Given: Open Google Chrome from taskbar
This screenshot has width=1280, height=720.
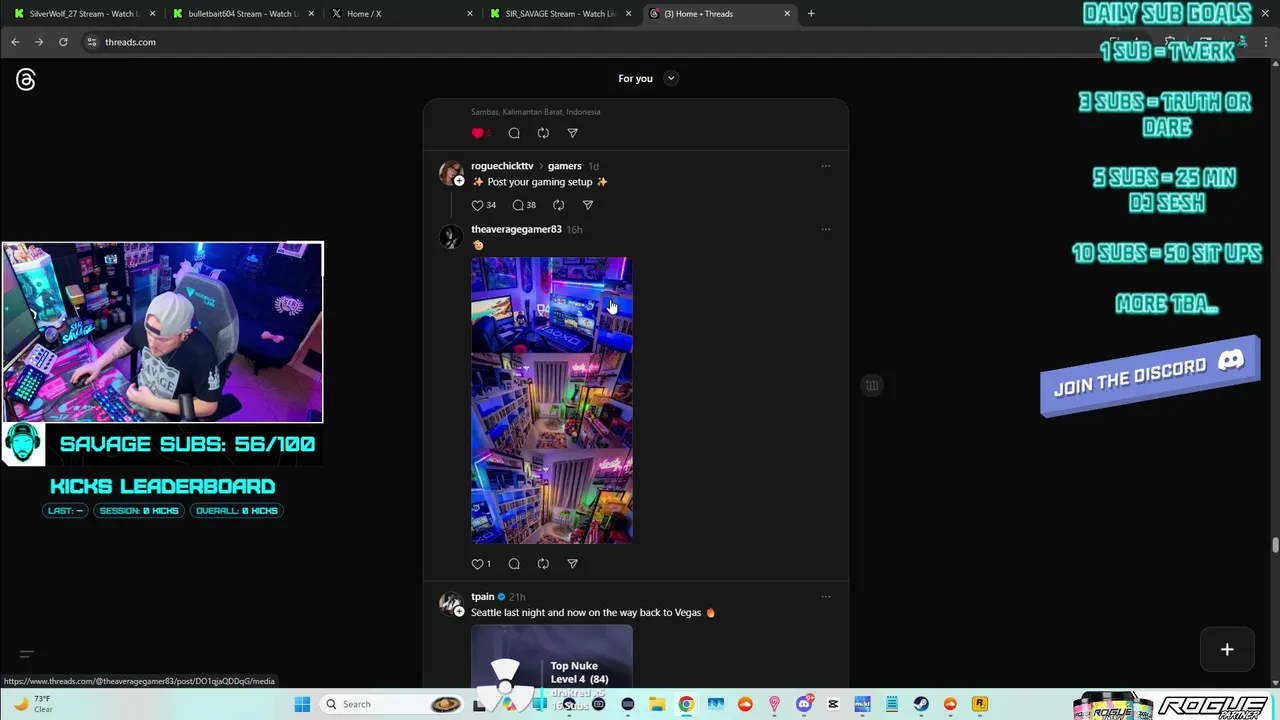Looking at the screenshot, I should tap(686, 704).
